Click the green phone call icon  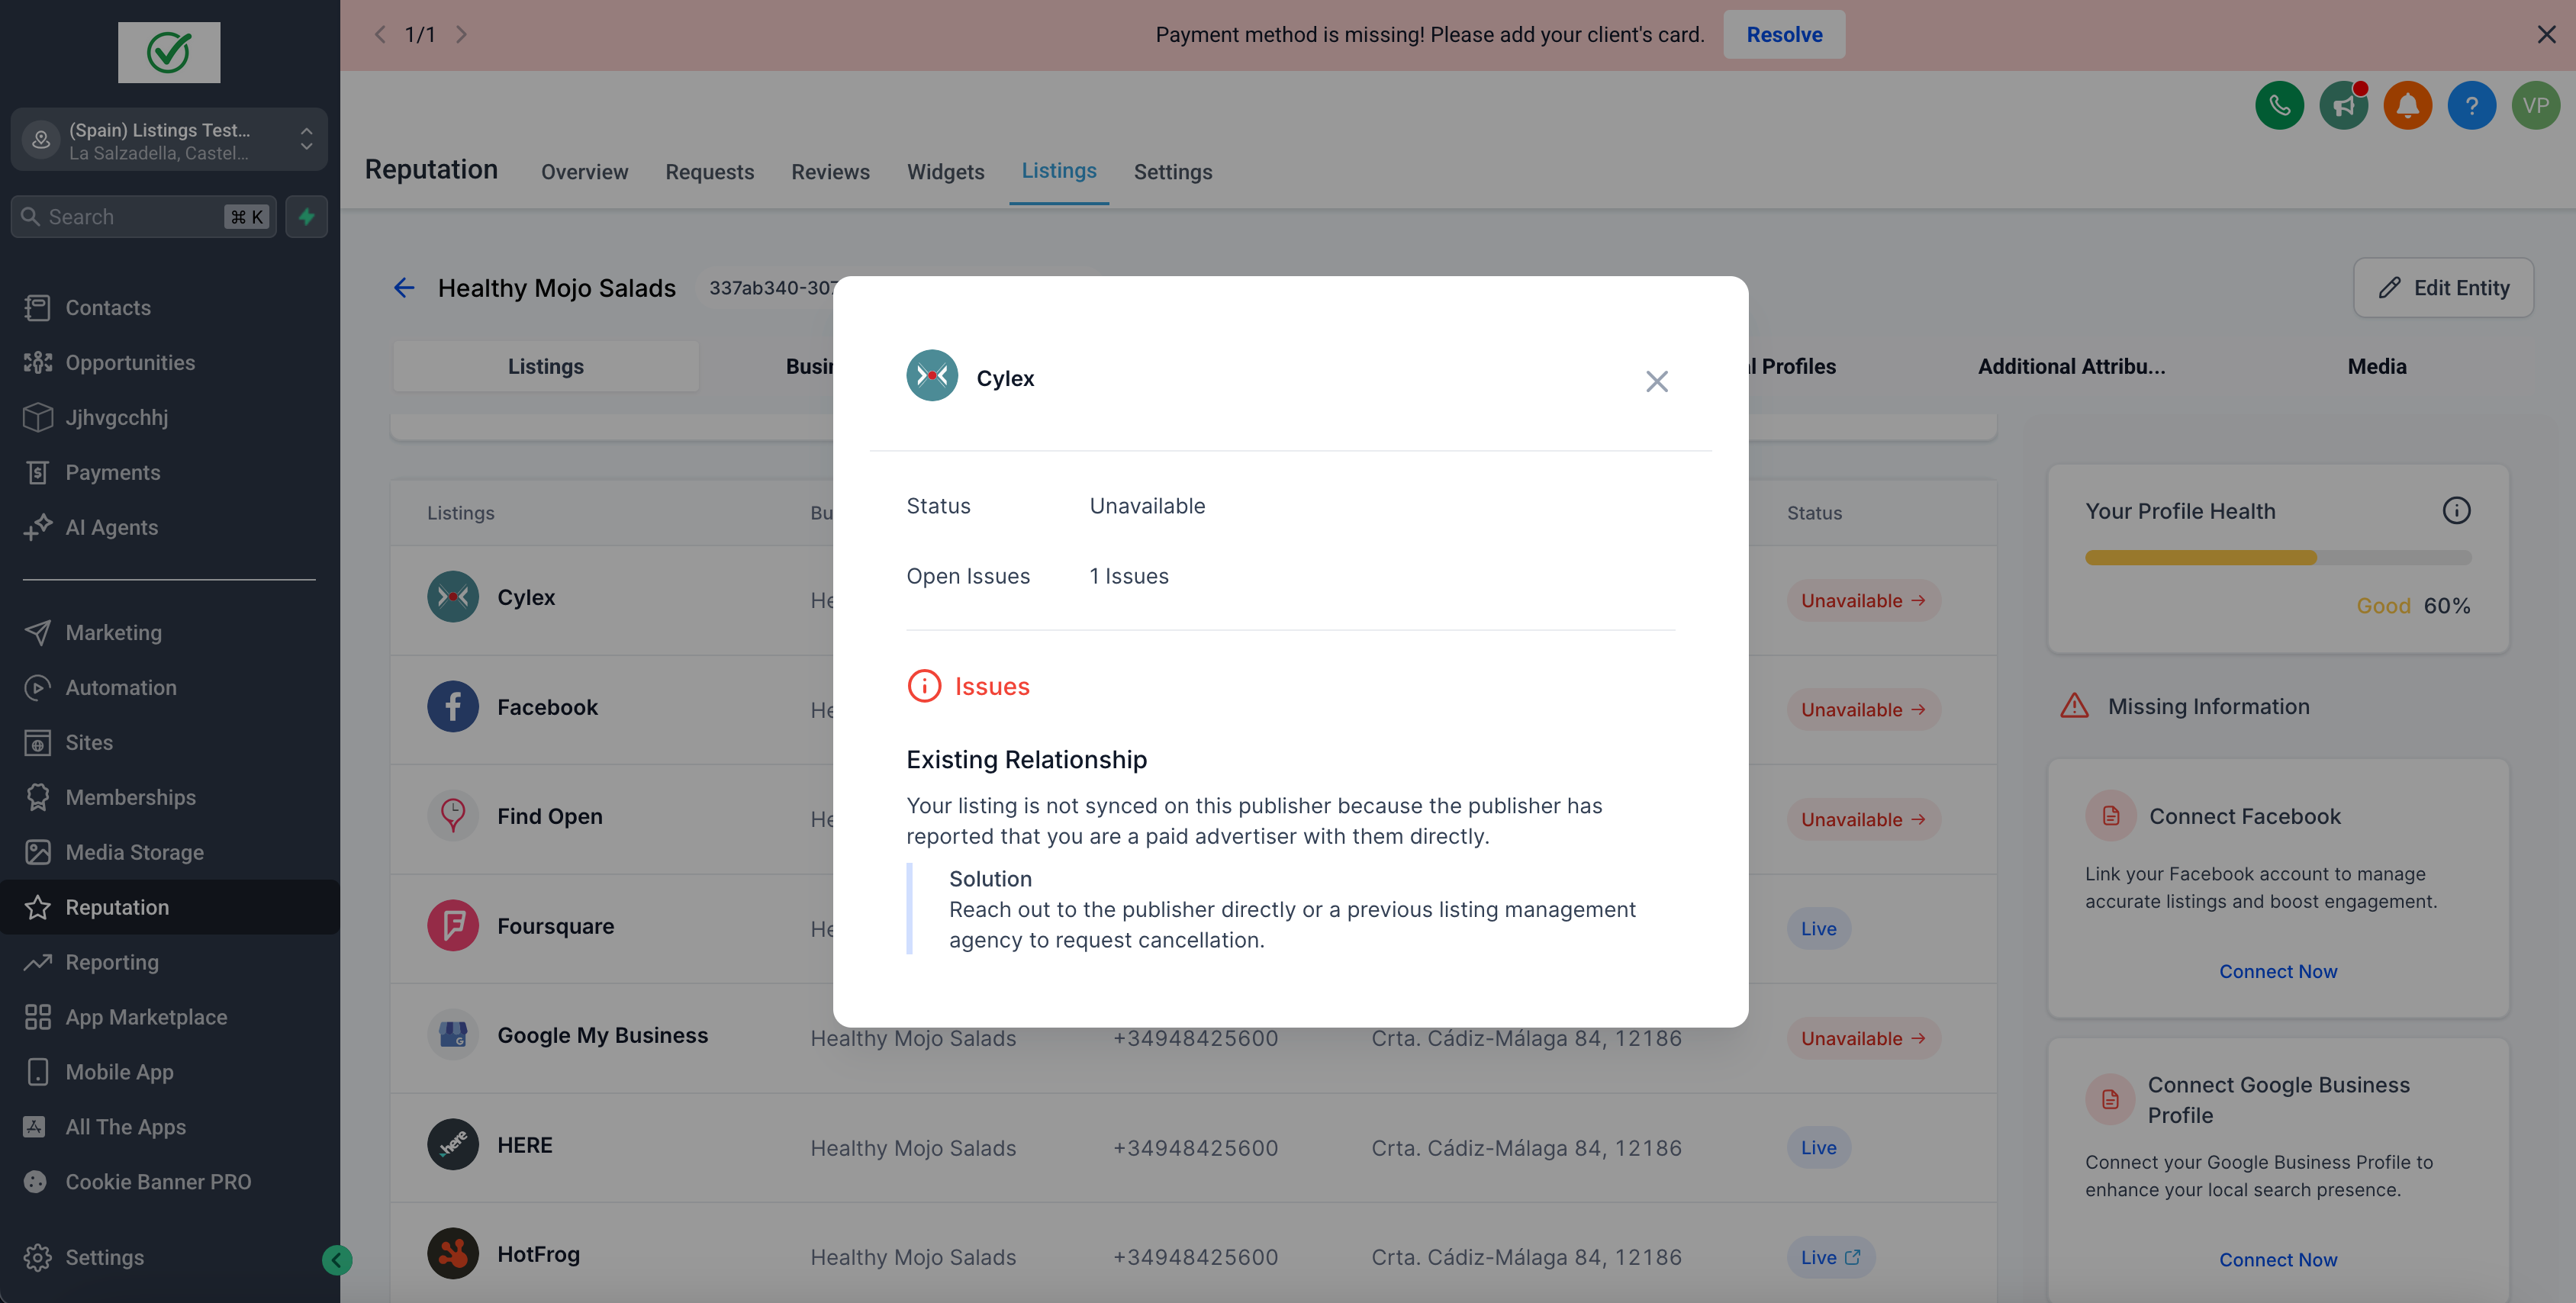click(2279, 105)
